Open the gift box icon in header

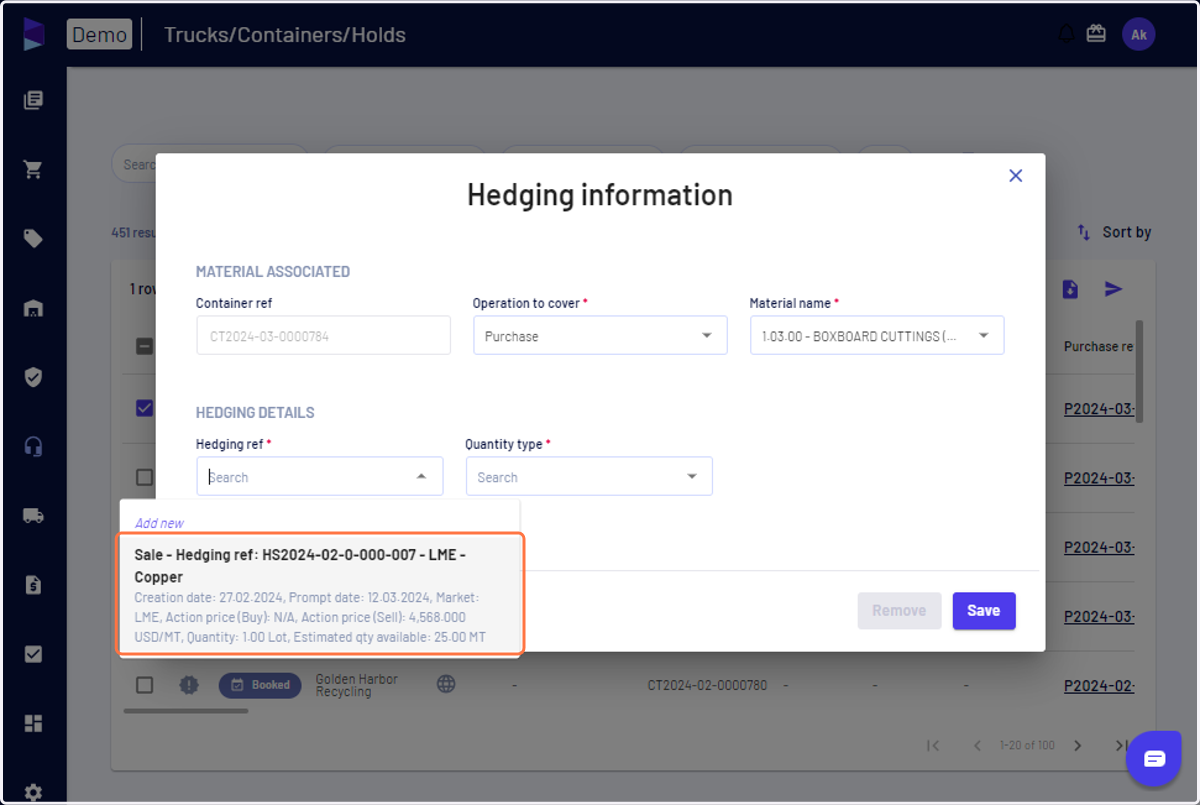tap(1096, 34)
